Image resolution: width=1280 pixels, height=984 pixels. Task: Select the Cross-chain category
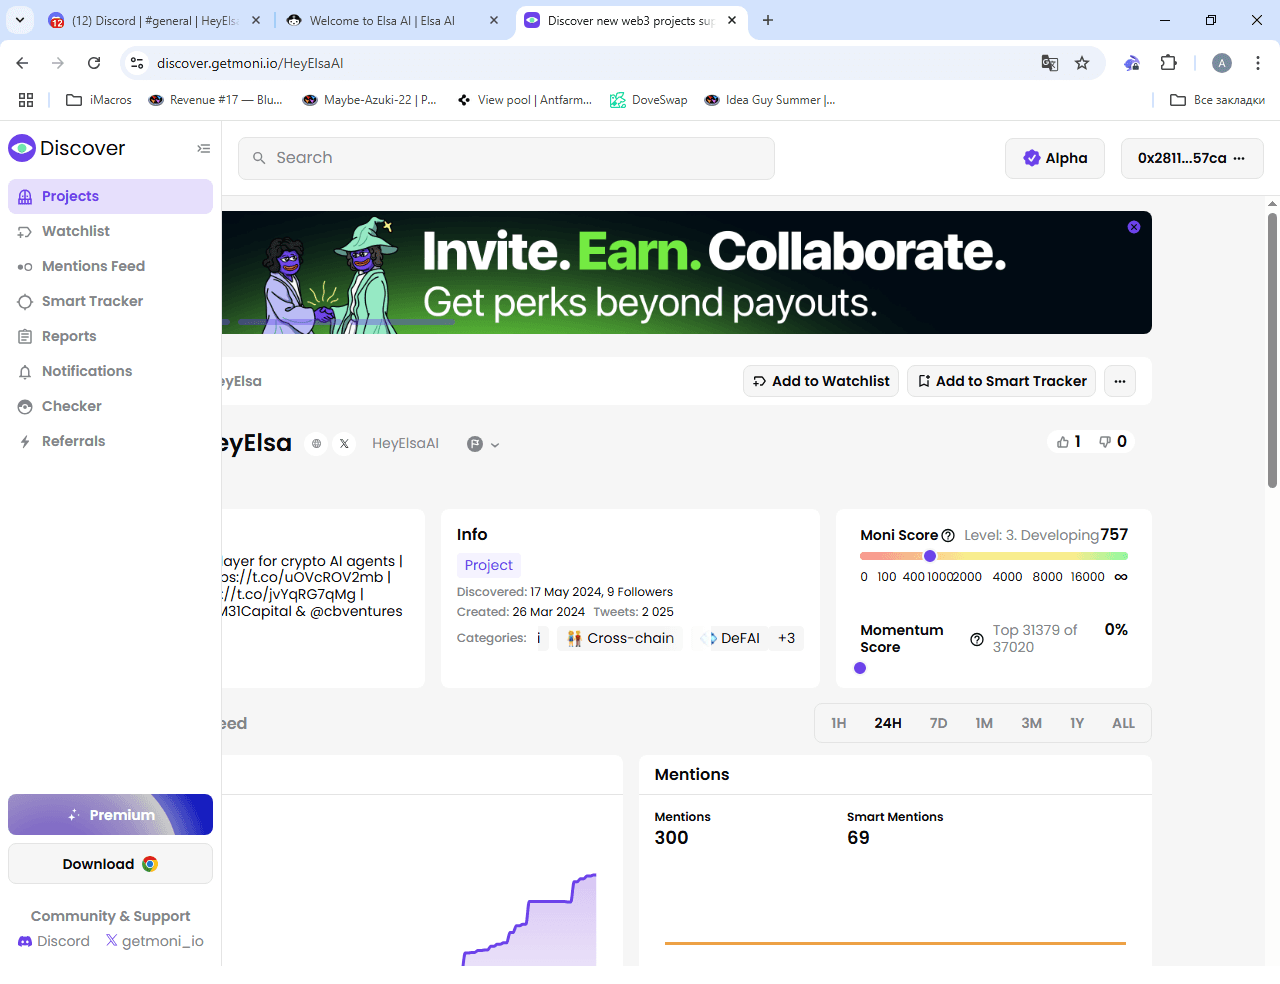click(x=620, y=638)
